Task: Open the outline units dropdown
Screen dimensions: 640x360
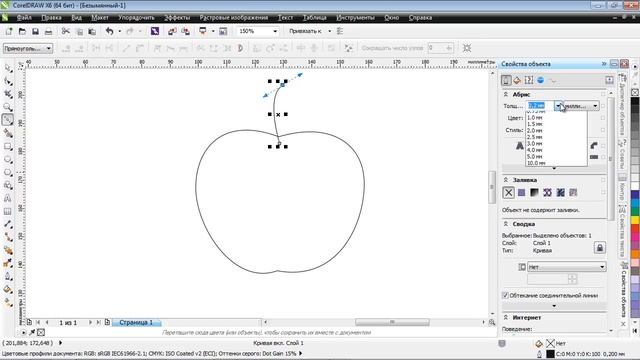Action: pos(581,106)
